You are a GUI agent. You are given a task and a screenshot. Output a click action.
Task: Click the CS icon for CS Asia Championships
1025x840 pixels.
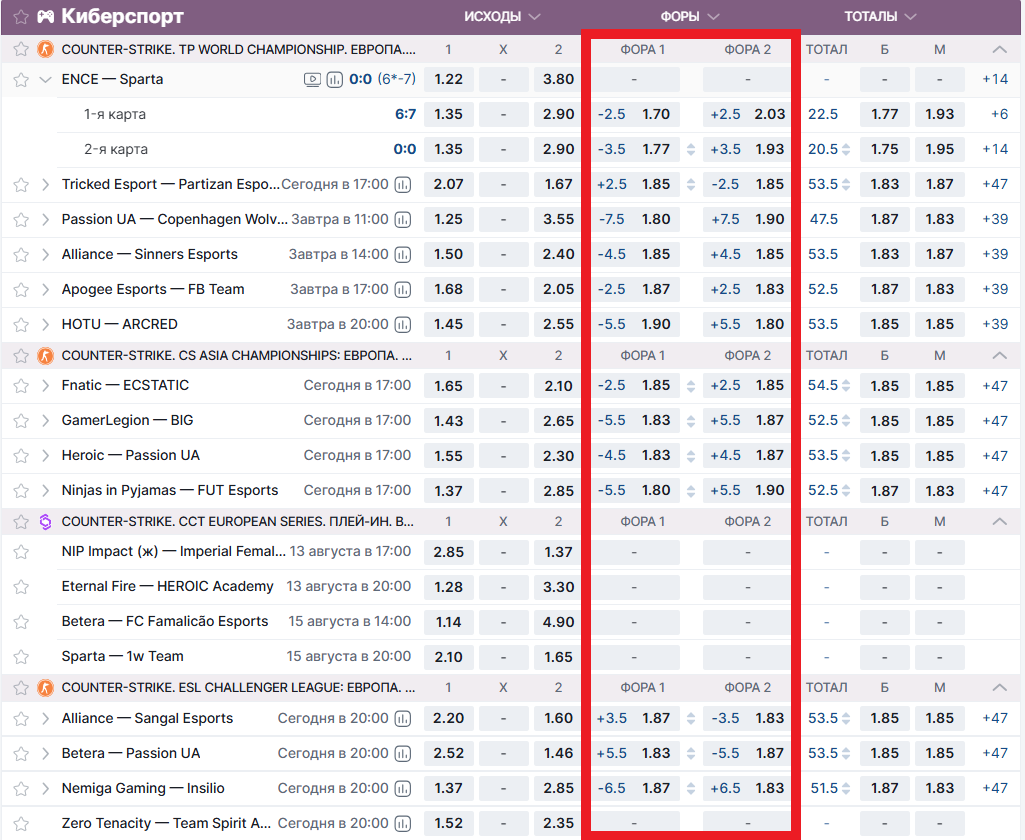click(45, 356)
